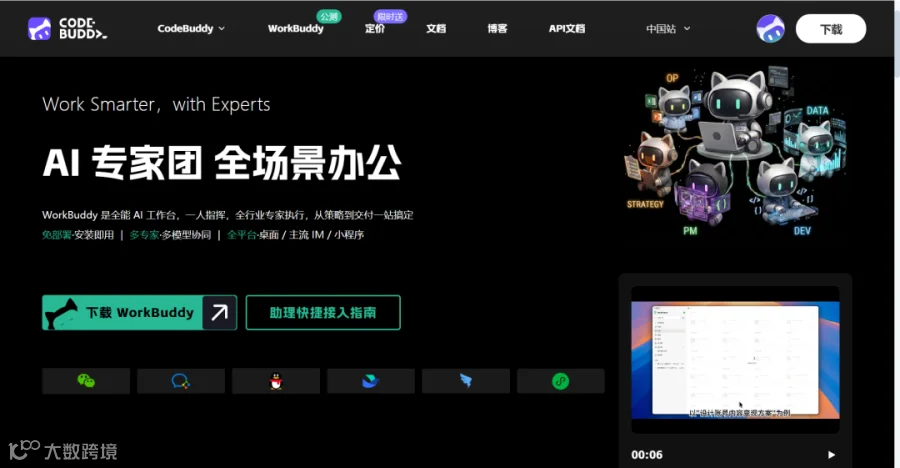Select the WeChat icon tile

pyautogui.click(x=86, y=381)
